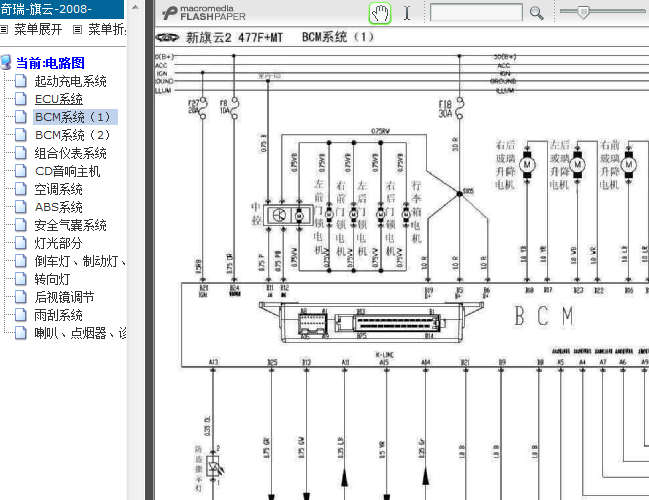Viewport: 649px width, 500px height.
Task: Open 灯光部分 diagram
Action: [x=58, y=243]
